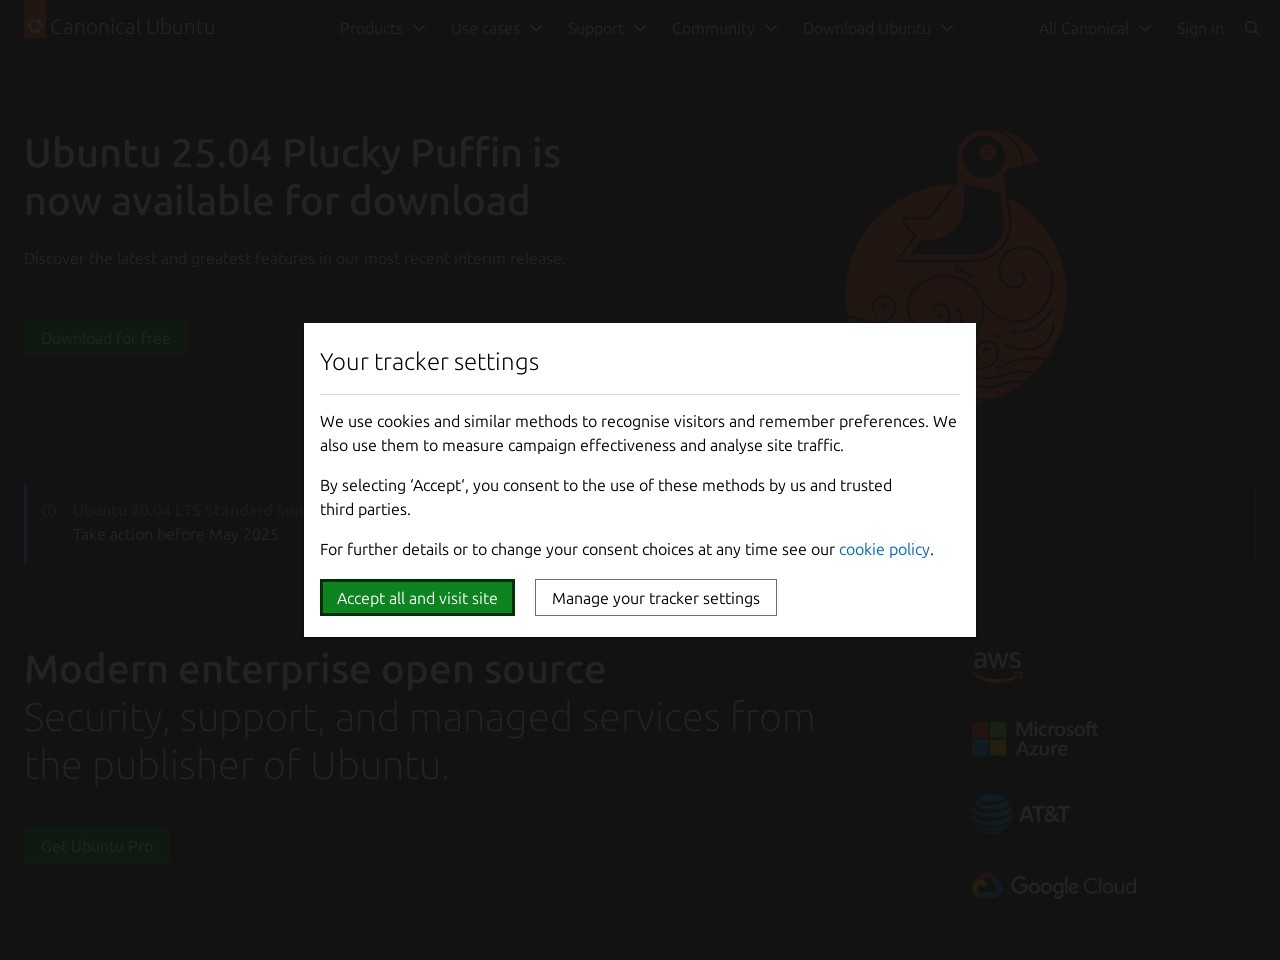Click the info icon in the notification banner
Screen dimensions: 1280x960
pos(48,511)
